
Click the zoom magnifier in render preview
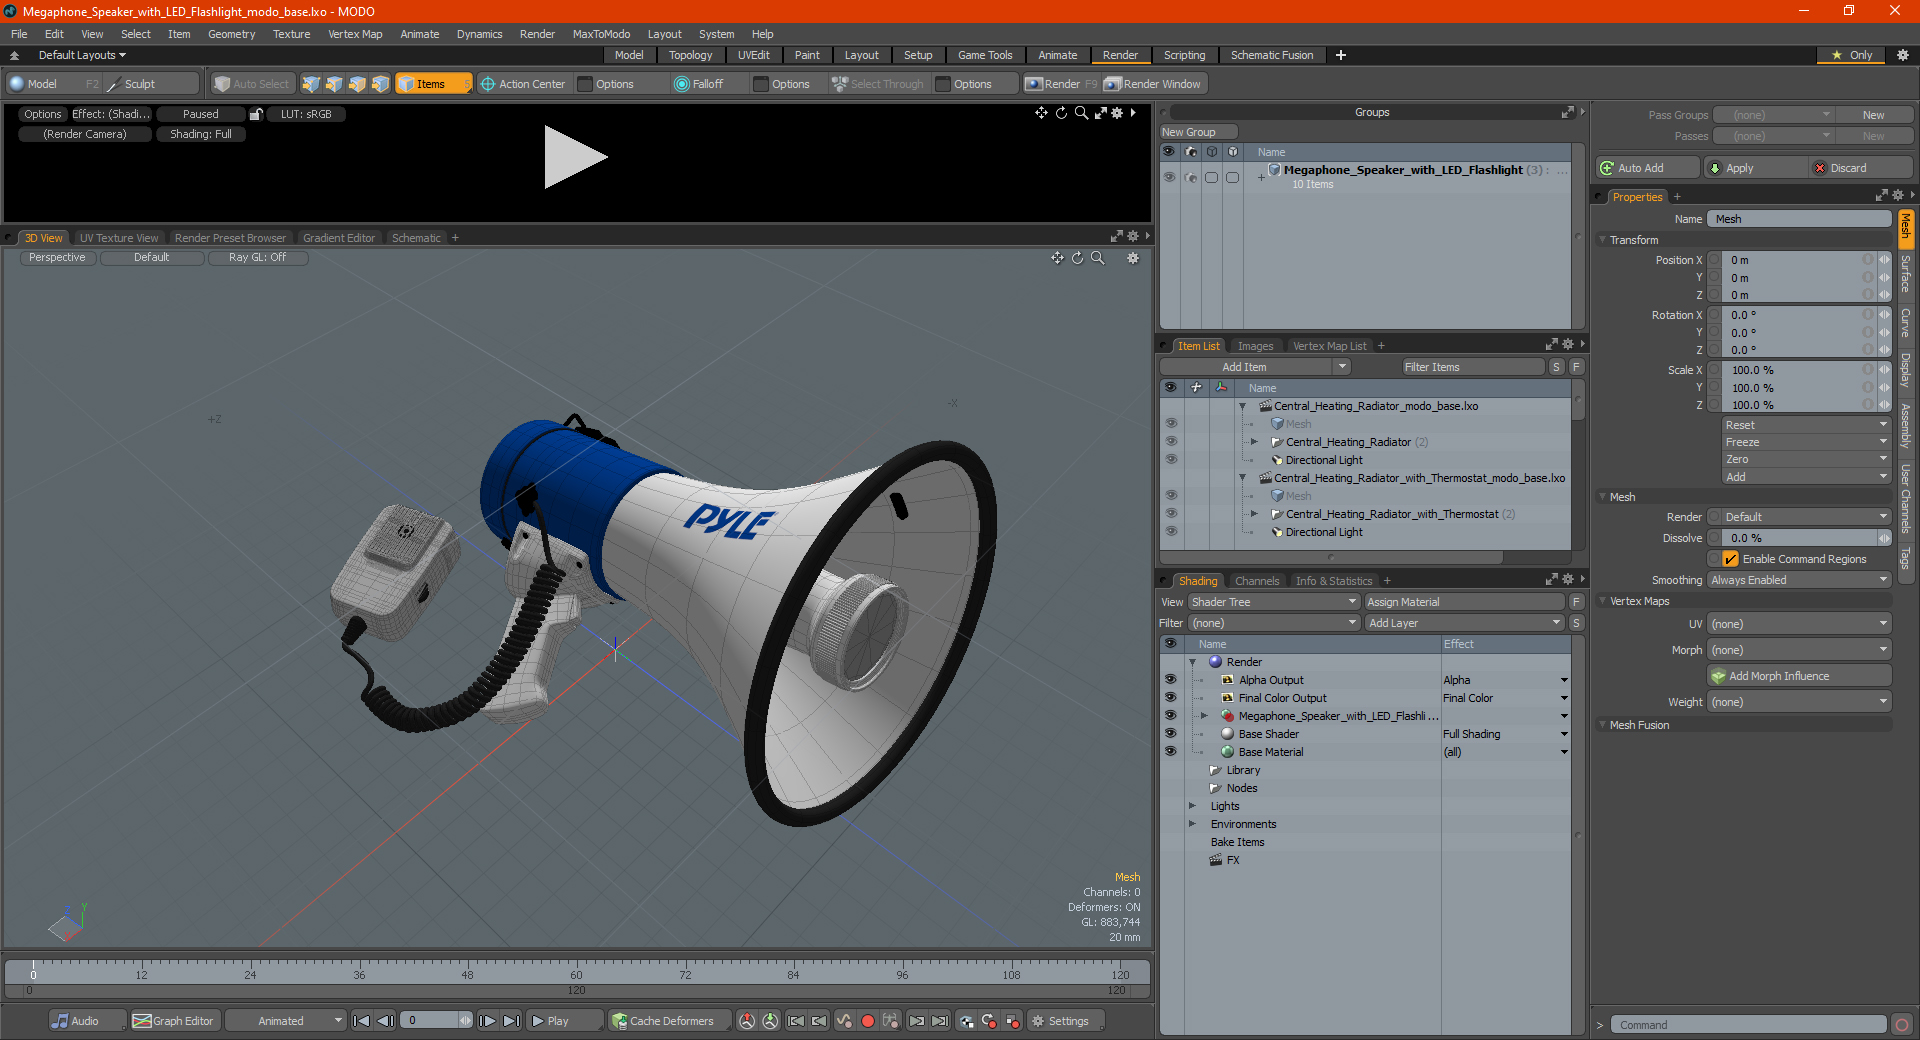click(x=1081, y=113)
